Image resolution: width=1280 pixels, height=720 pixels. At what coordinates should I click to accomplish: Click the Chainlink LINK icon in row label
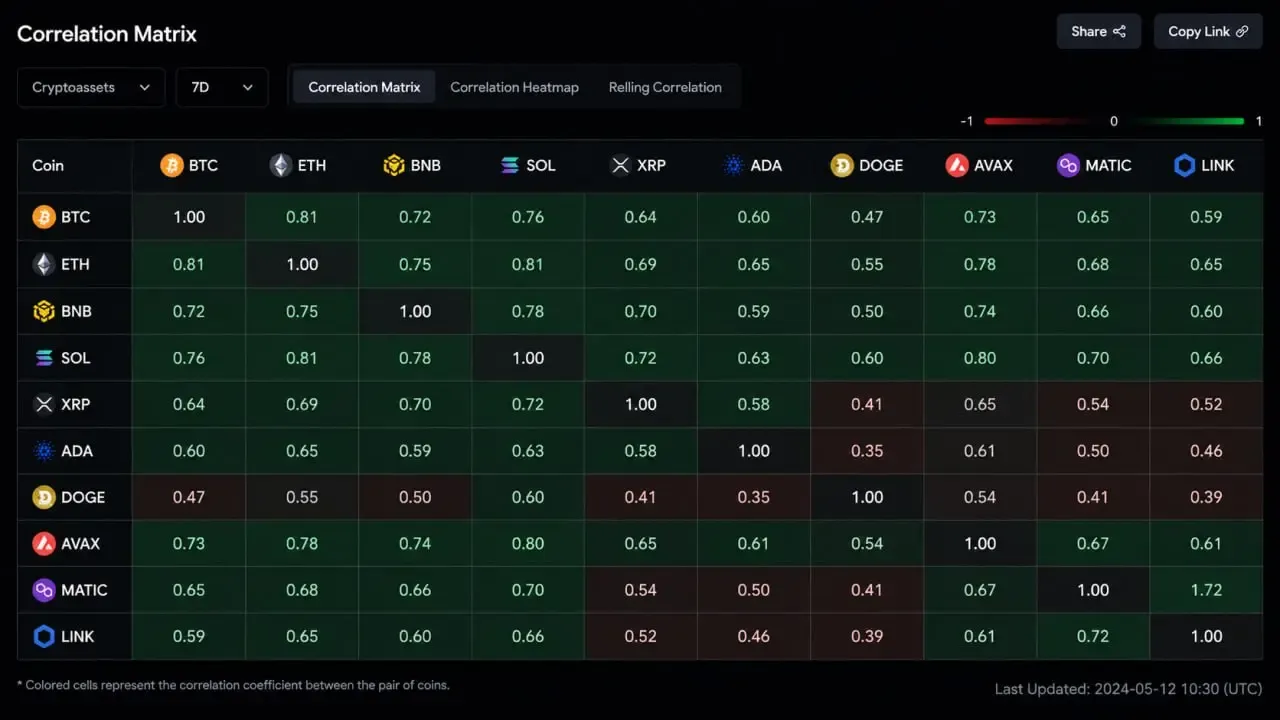(x=44, y=636)
